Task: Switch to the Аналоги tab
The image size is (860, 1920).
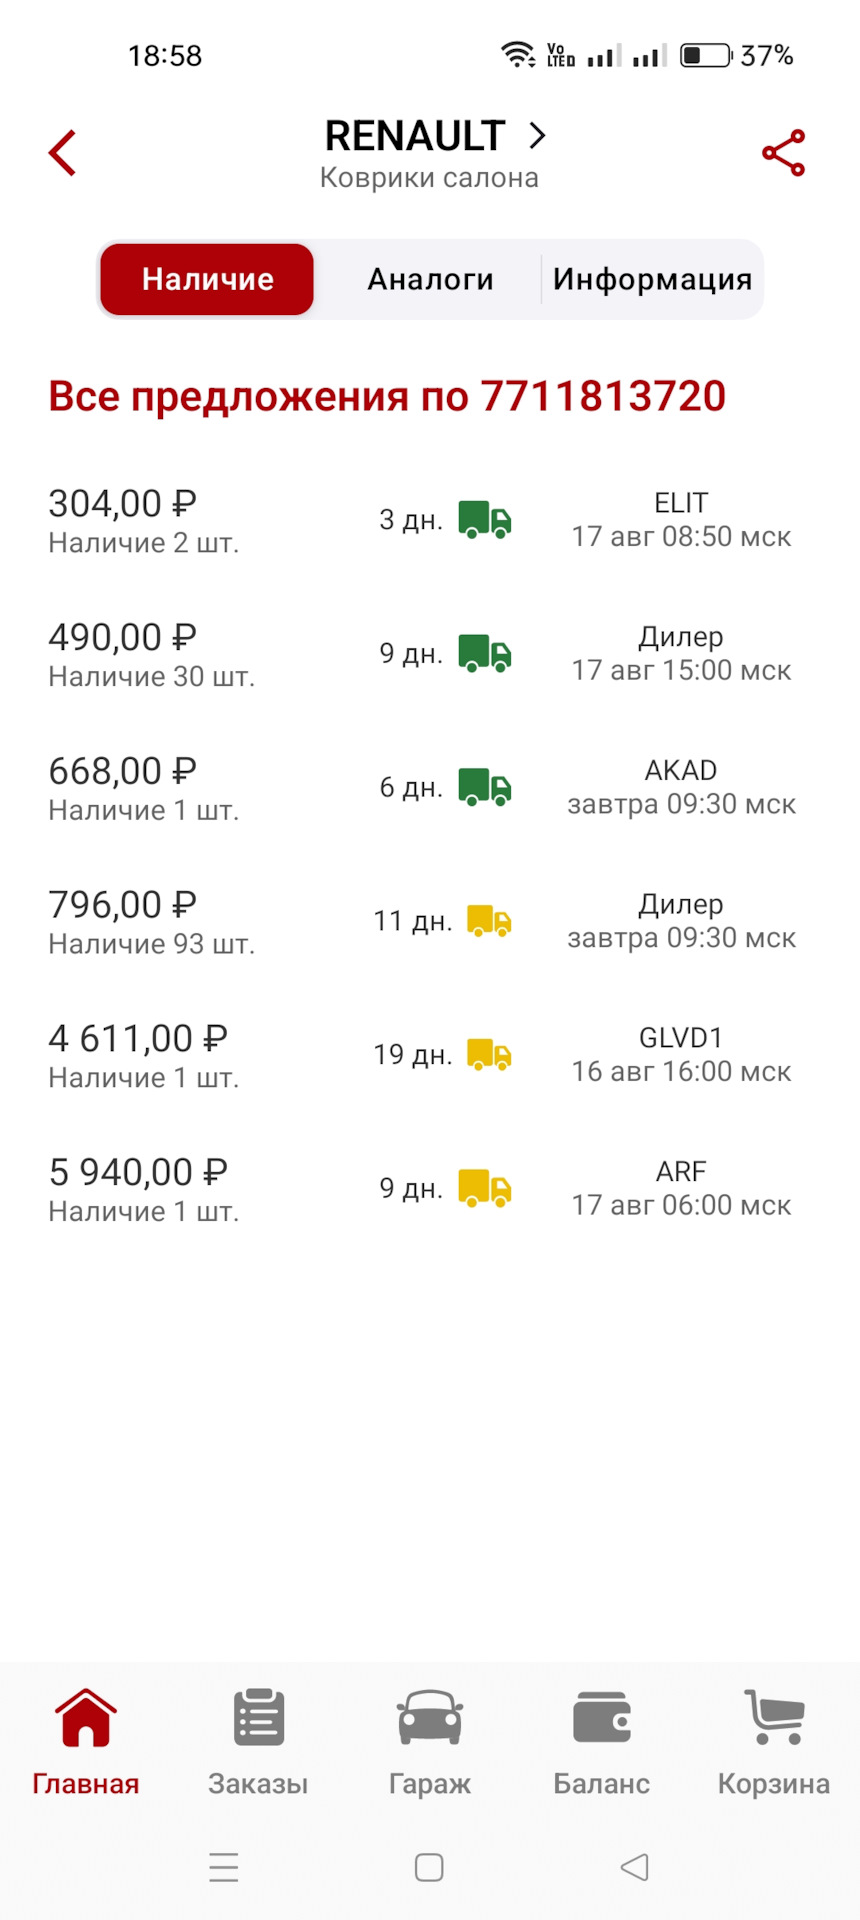Action: 430,279
